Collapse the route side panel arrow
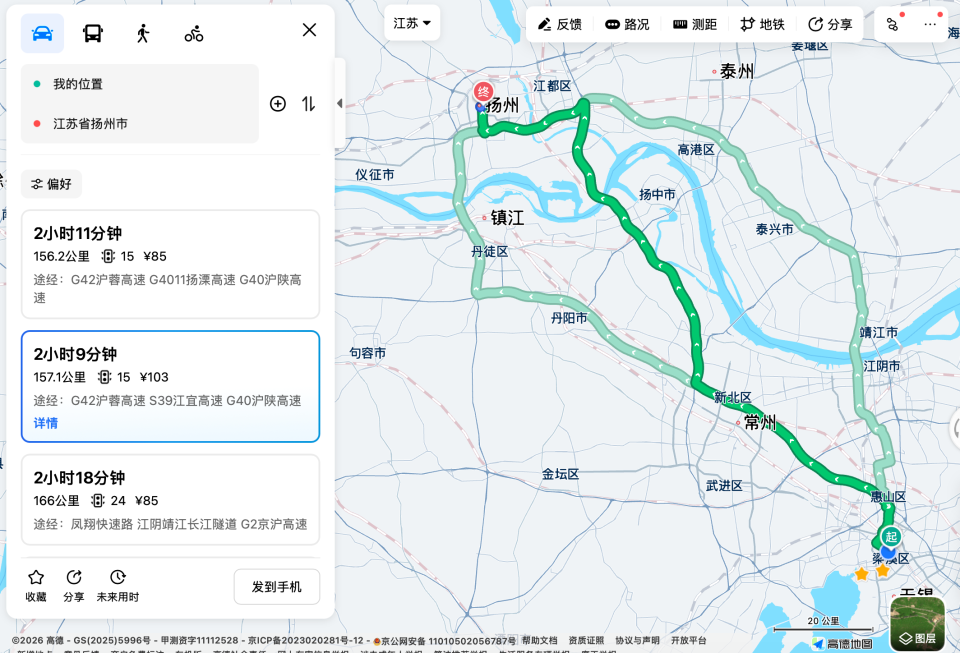 click(340, 103)
